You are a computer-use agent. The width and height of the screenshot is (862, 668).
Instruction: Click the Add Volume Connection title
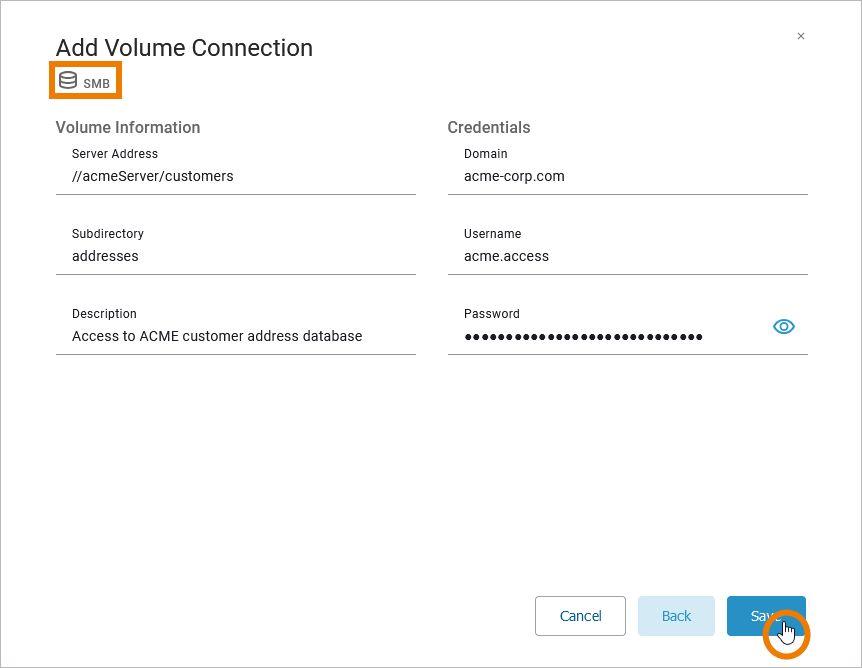click(x=184, y=48)
